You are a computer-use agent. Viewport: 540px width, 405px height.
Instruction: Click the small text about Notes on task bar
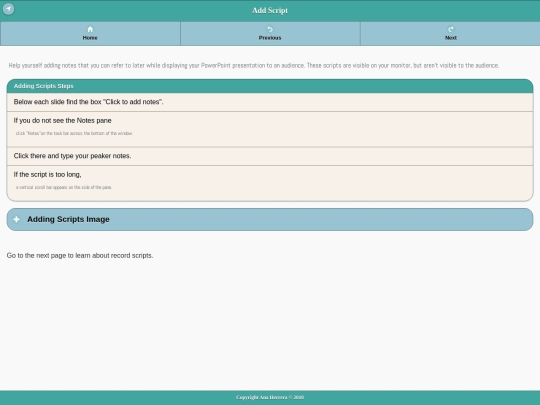74,133
